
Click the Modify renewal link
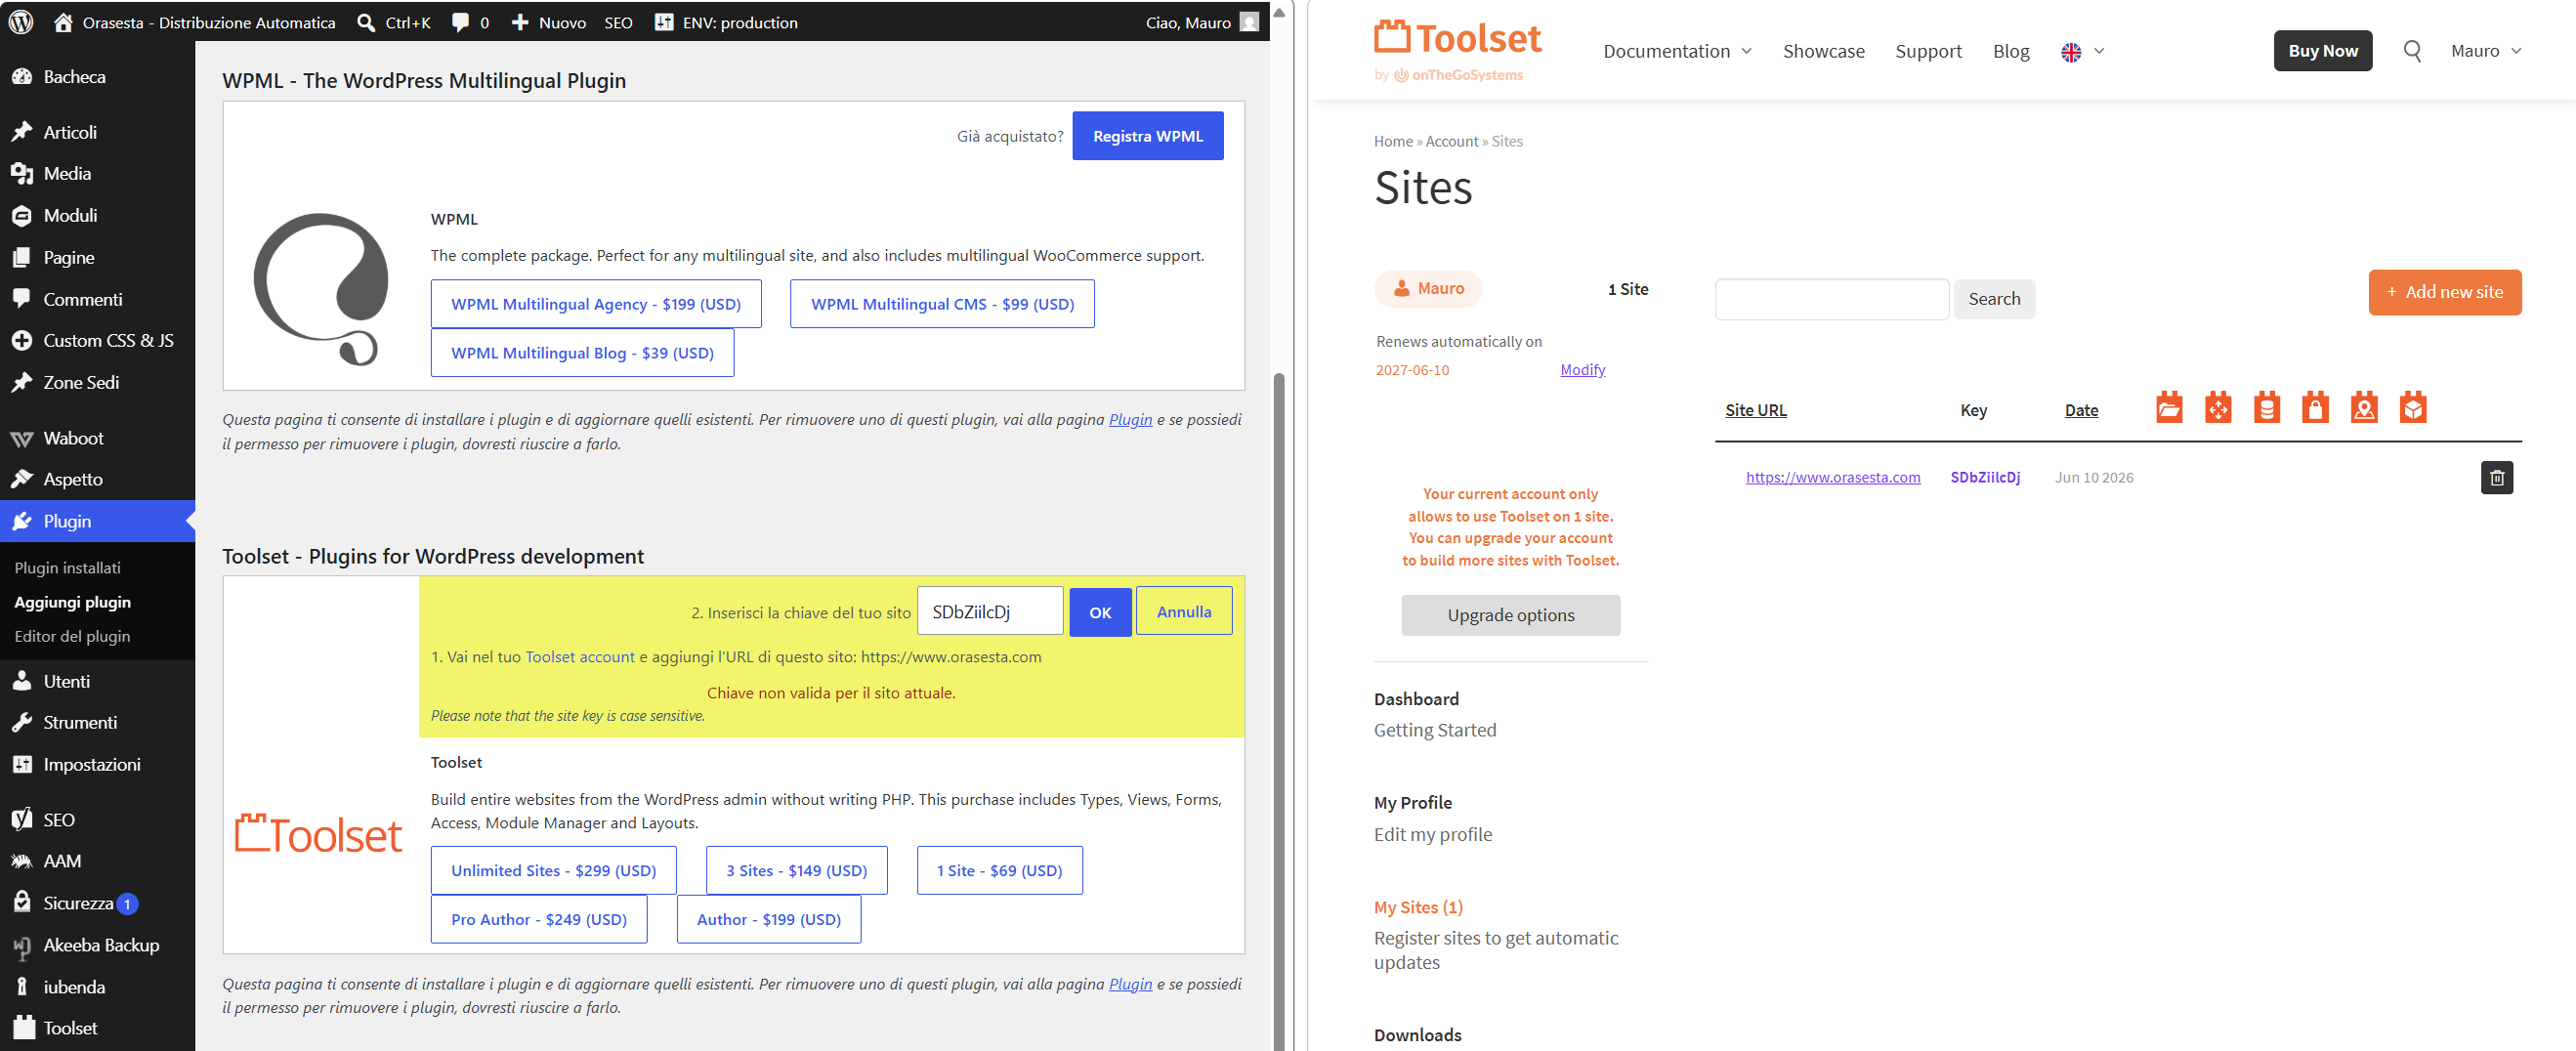1582,370
